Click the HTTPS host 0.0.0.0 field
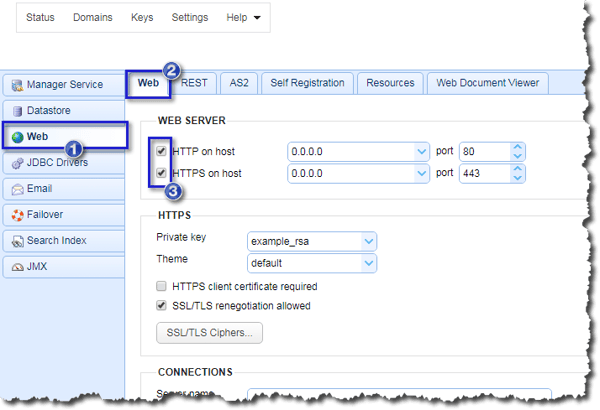Viewport: 600px width, 410px height. pyautogui.click(x=351, y=173)
